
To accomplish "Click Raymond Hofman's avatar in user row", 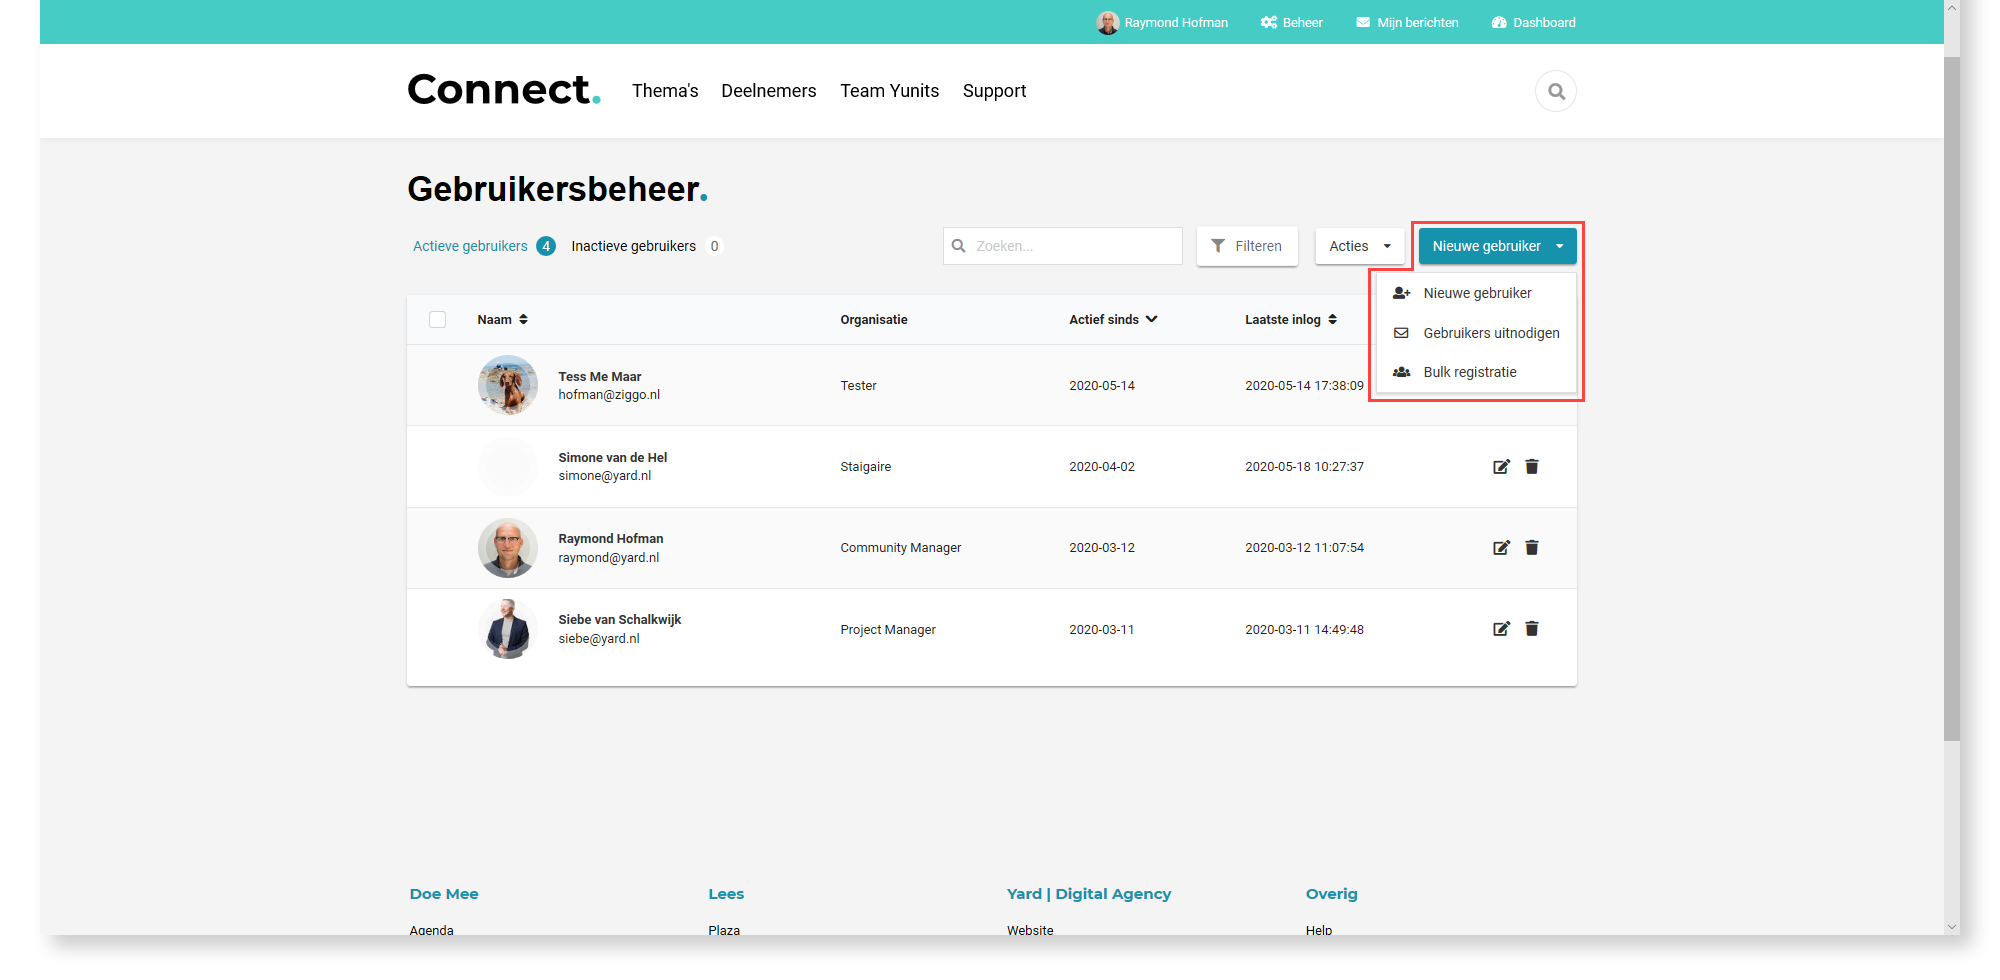I will click(508, 548).
